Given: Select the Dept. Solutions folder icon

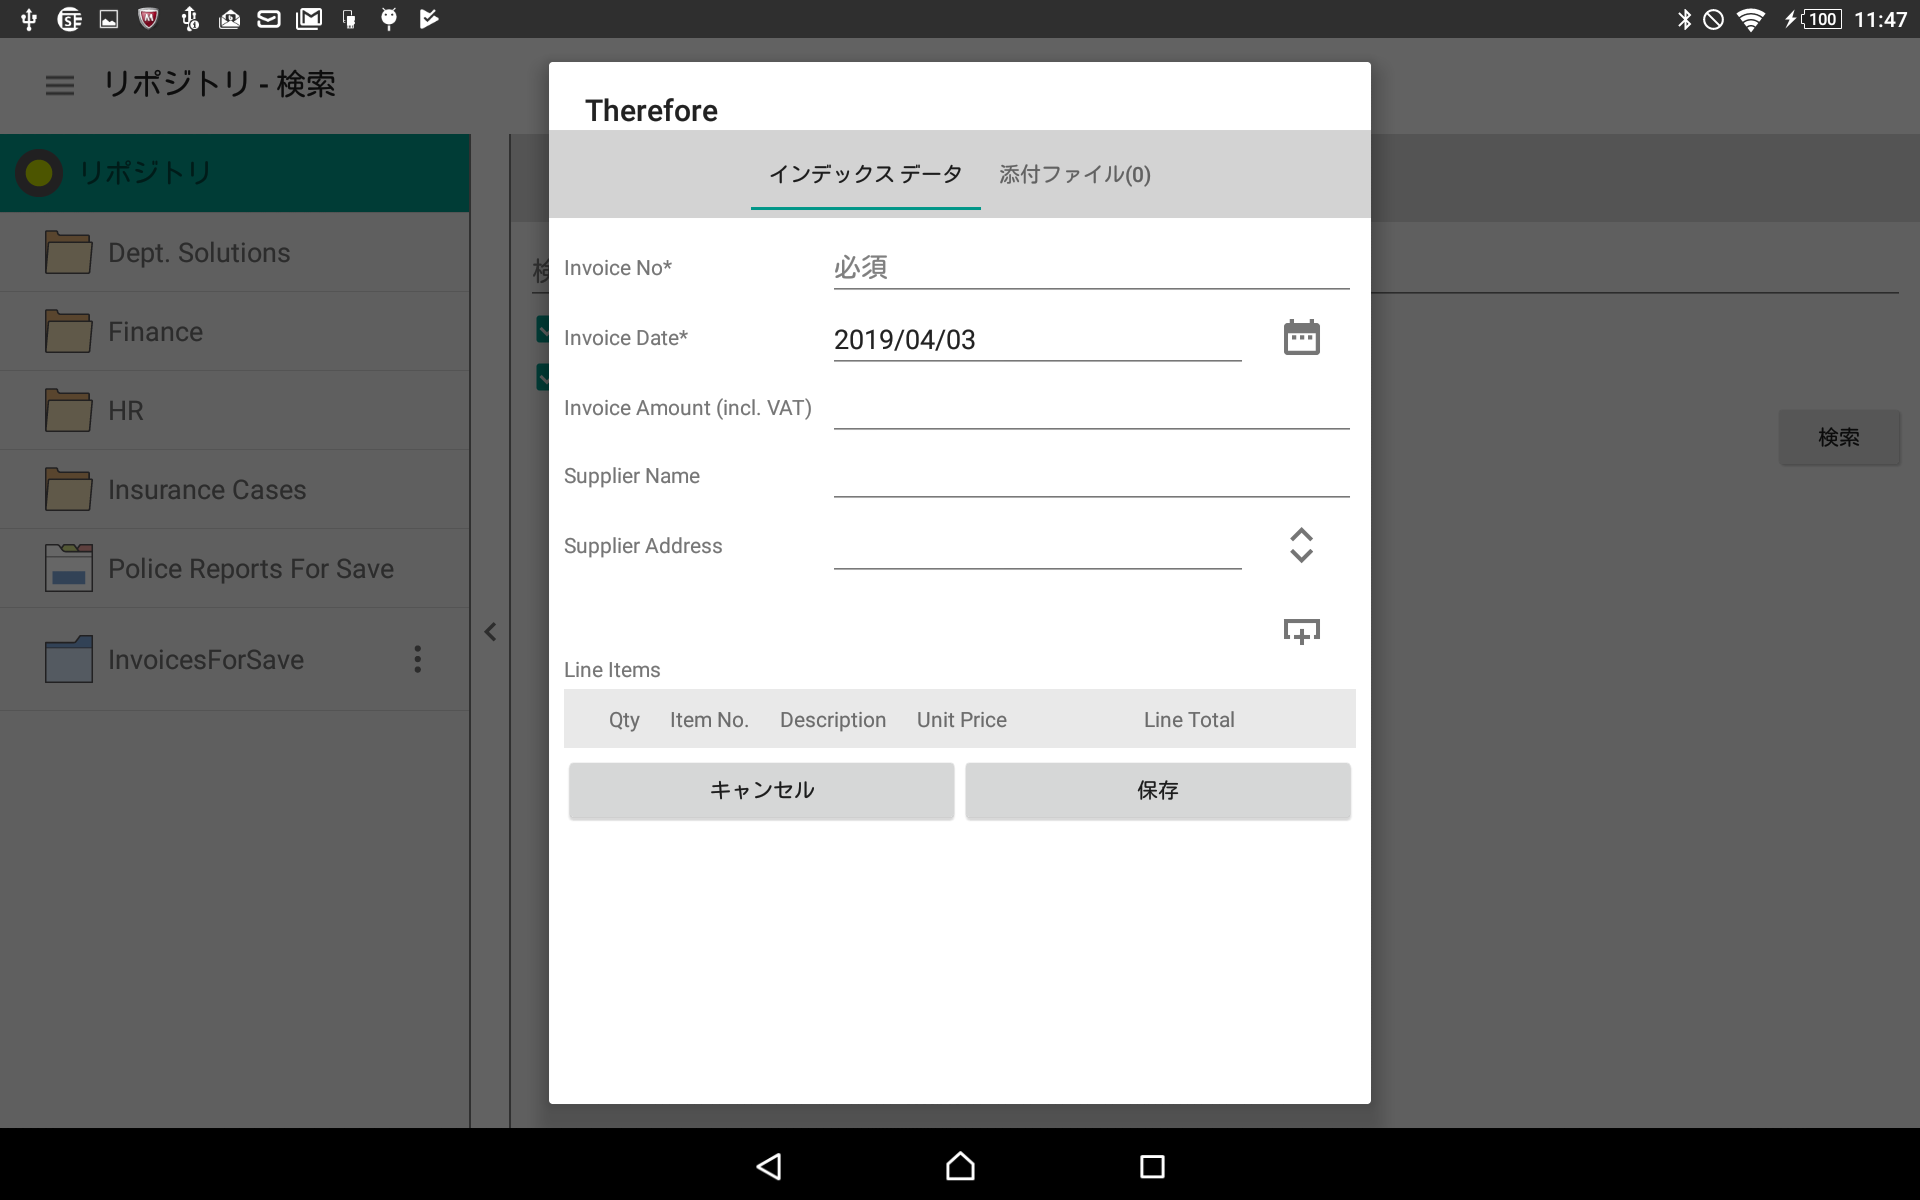Looking at the screenshot, I should tap(68, 252).
